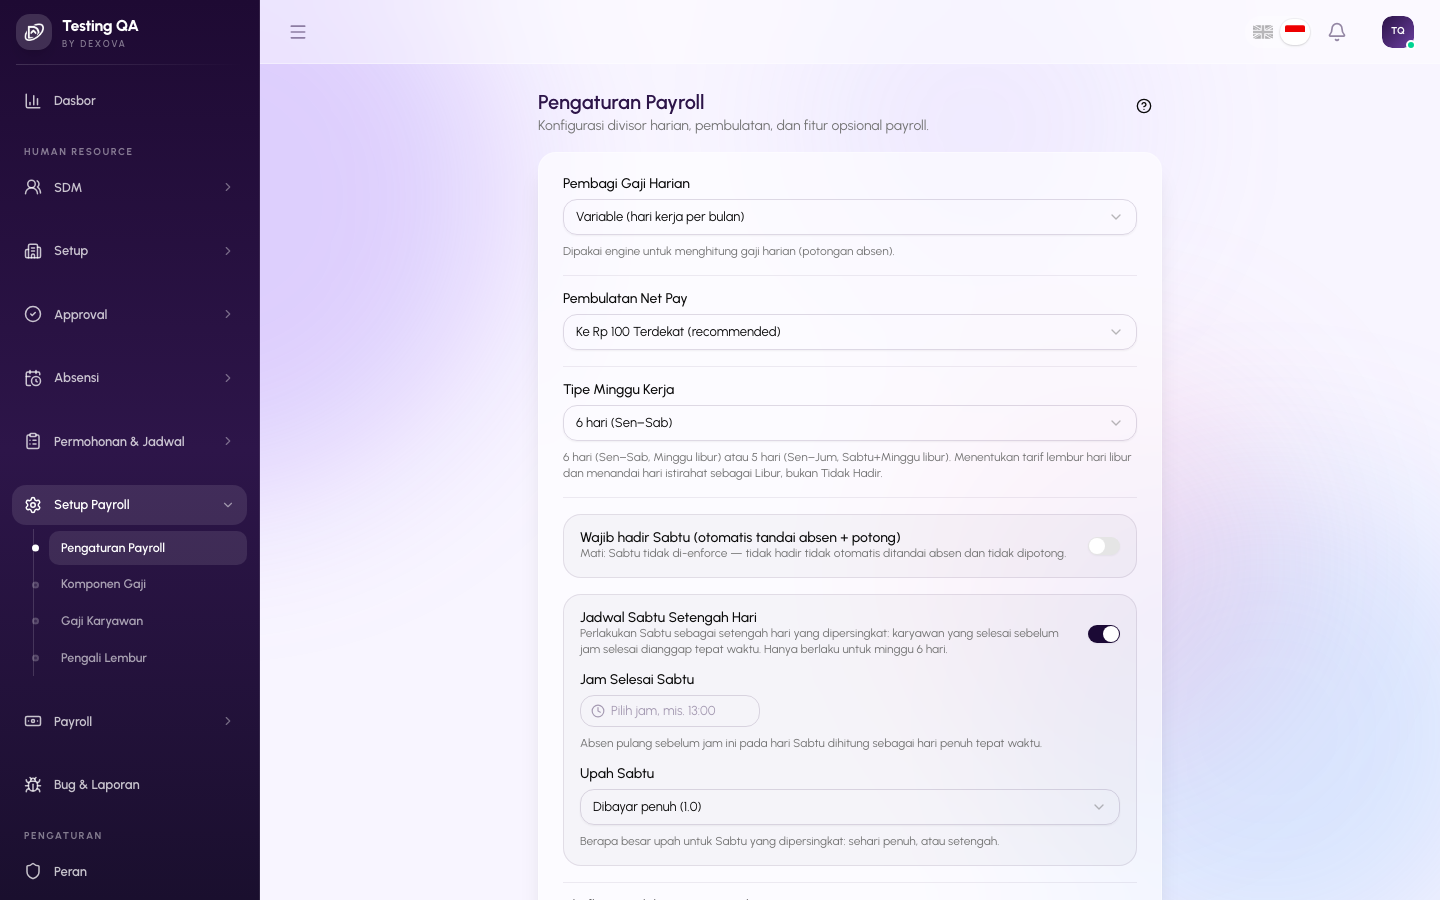
Task: Collapse Setup Payroll menu chevron
Action: pyautogui.click(x=228, y=505)
